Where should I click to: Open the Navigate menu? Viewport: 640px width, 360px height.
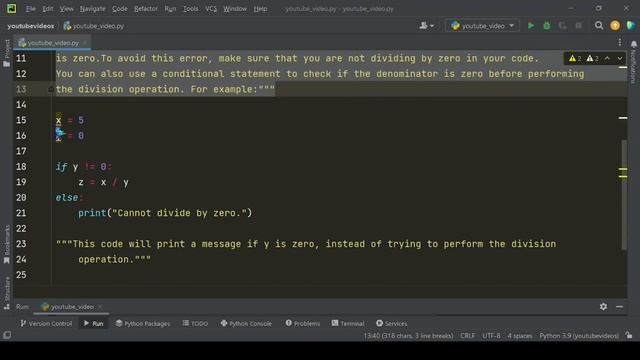93,9
